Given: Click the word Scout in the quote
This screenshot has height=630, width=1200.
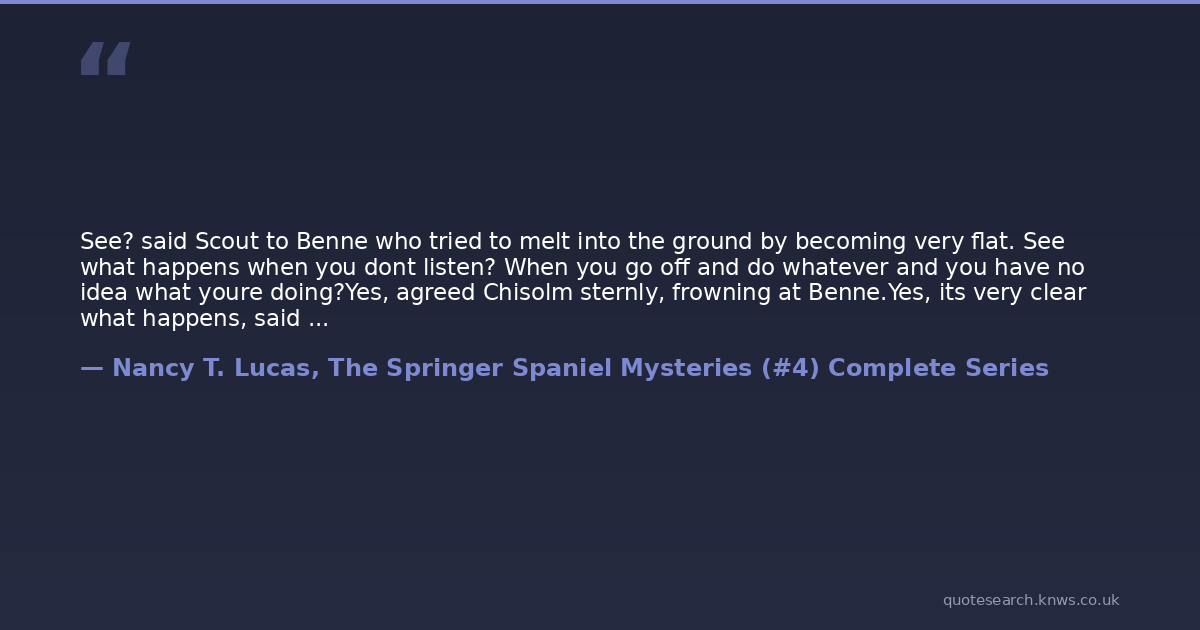Looking at the screenshot, I should (226, 242).
